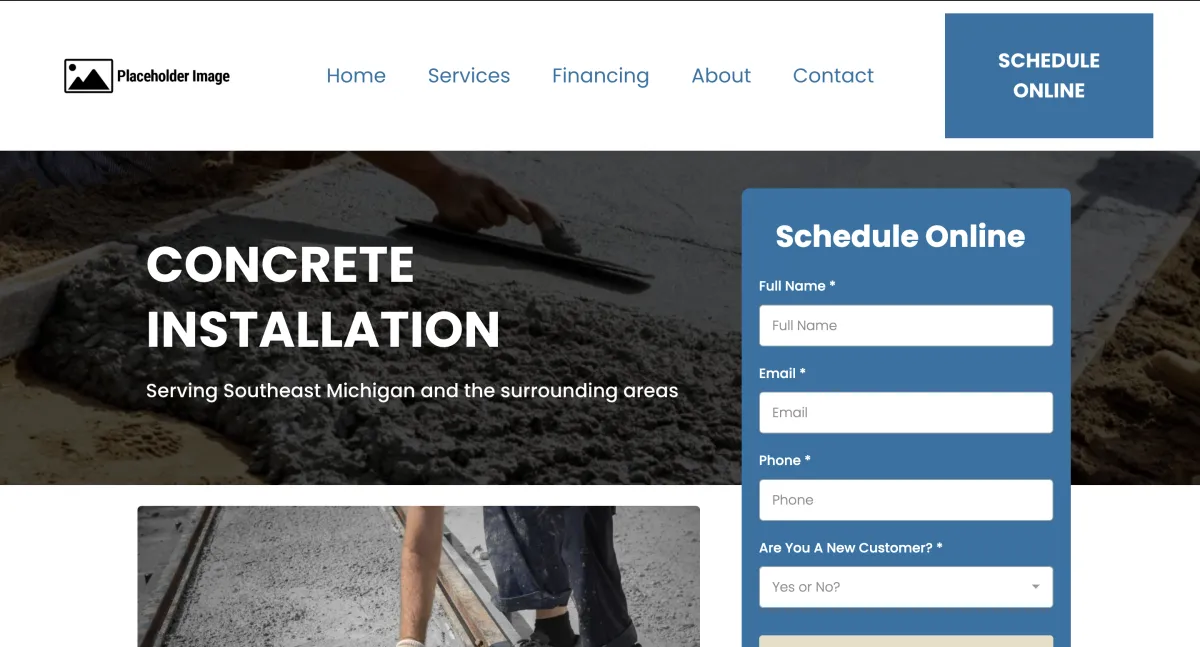Click the dropdown caret arrow in the new customer field

(x=1036, y=587)
